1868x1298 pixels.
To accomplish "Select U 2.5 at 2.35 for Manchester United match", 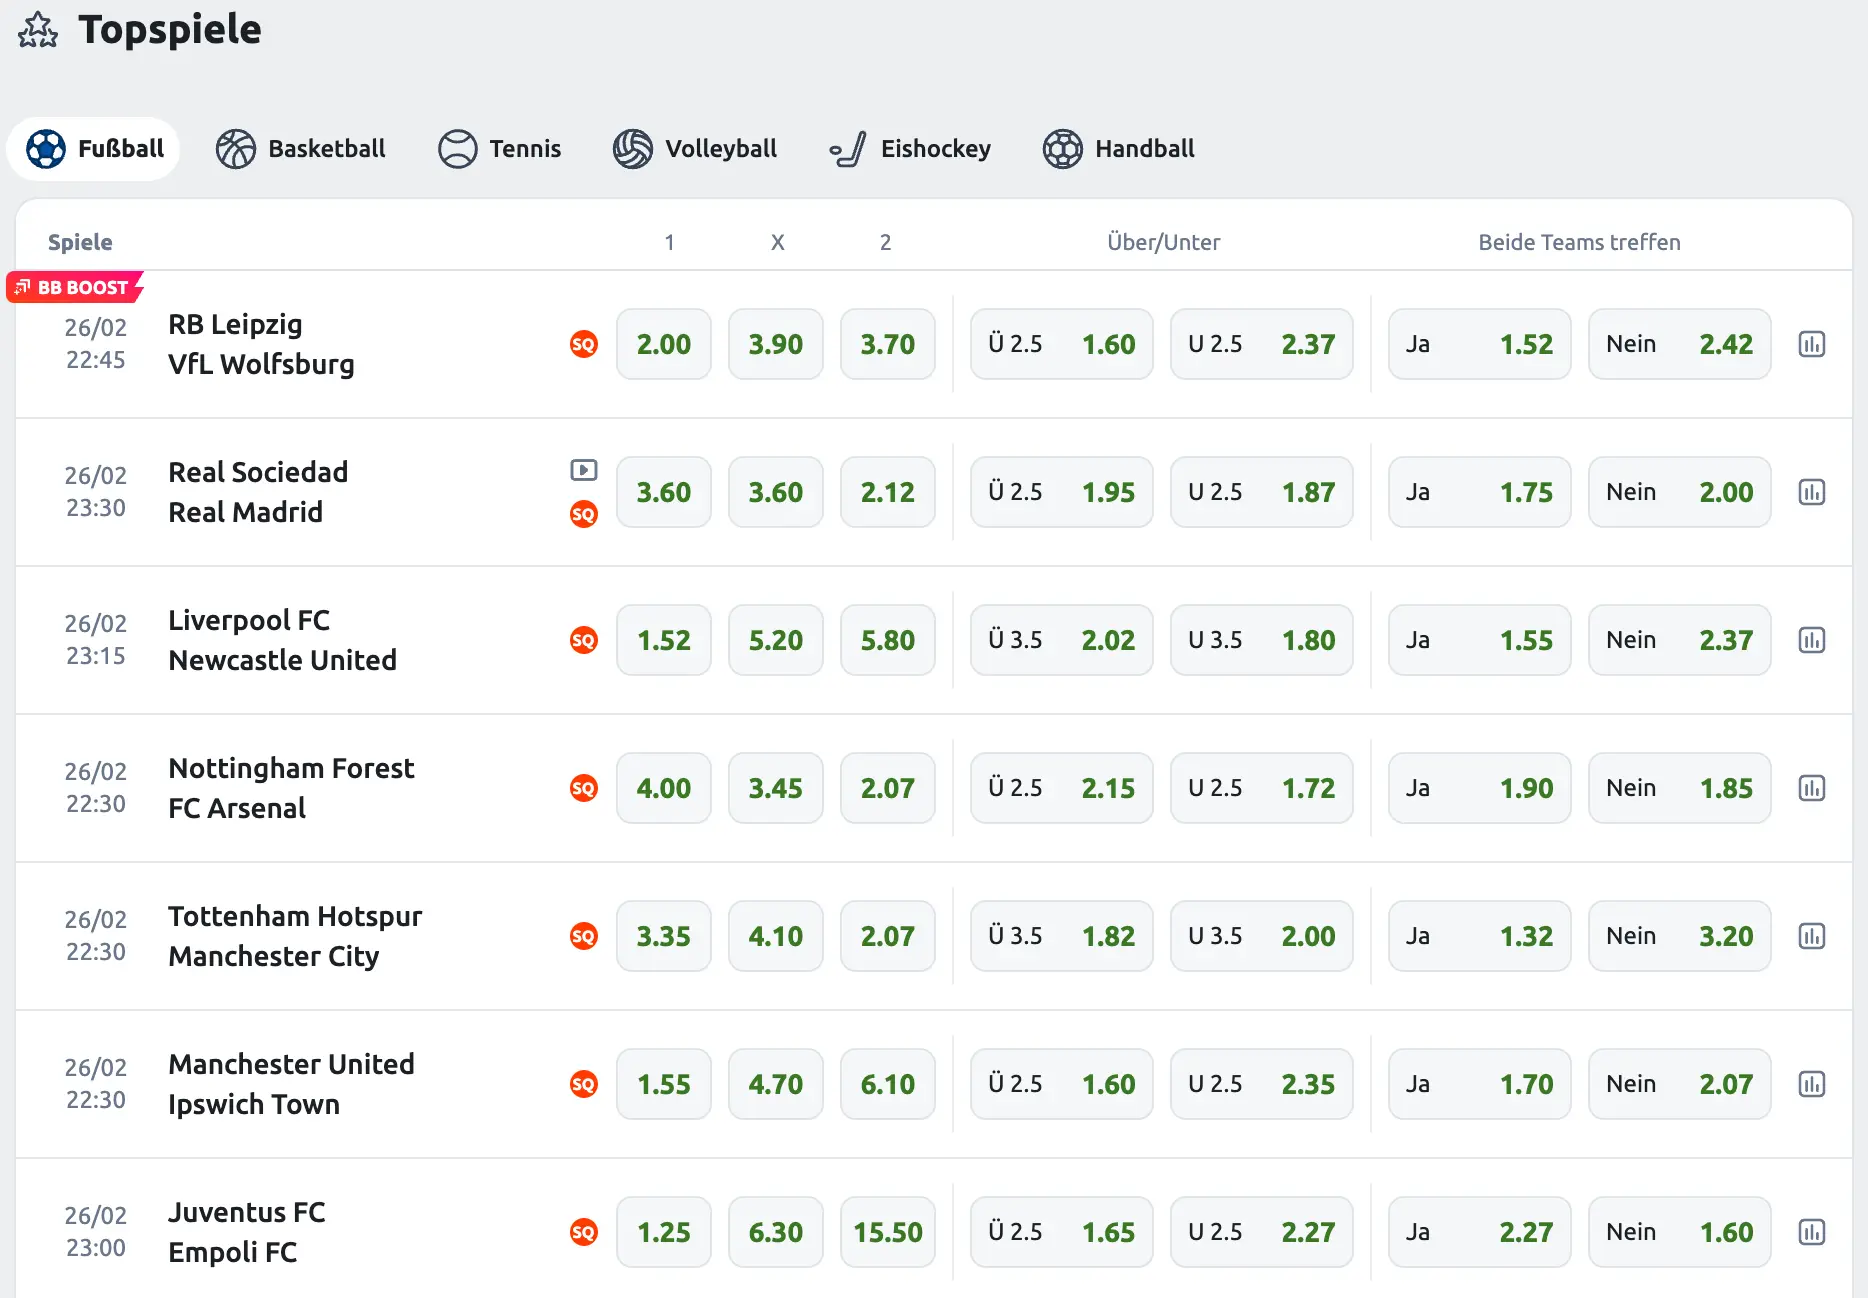I will (x=1262, y=1084).
